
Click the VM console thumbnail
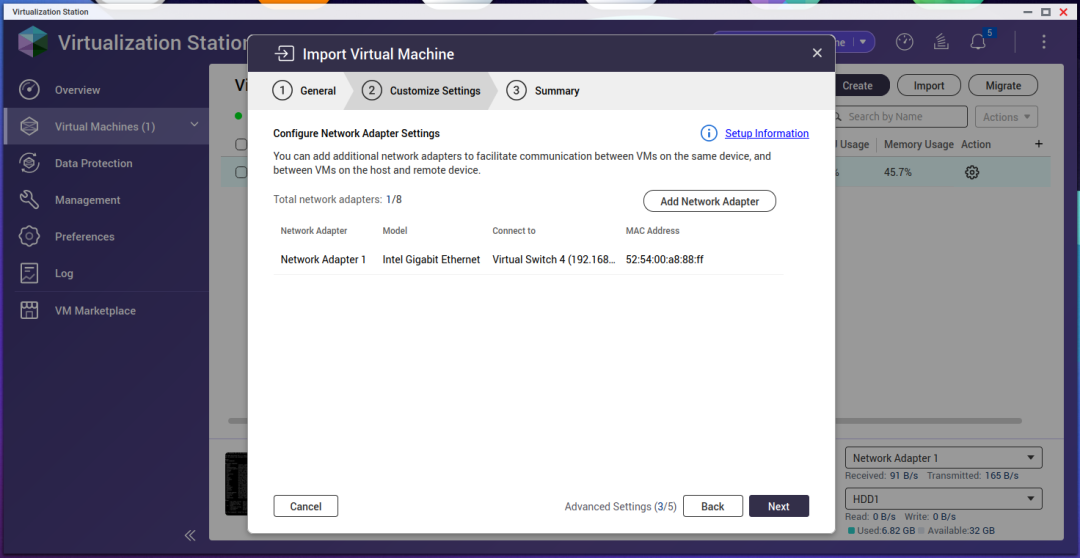(x=236, y=484)
